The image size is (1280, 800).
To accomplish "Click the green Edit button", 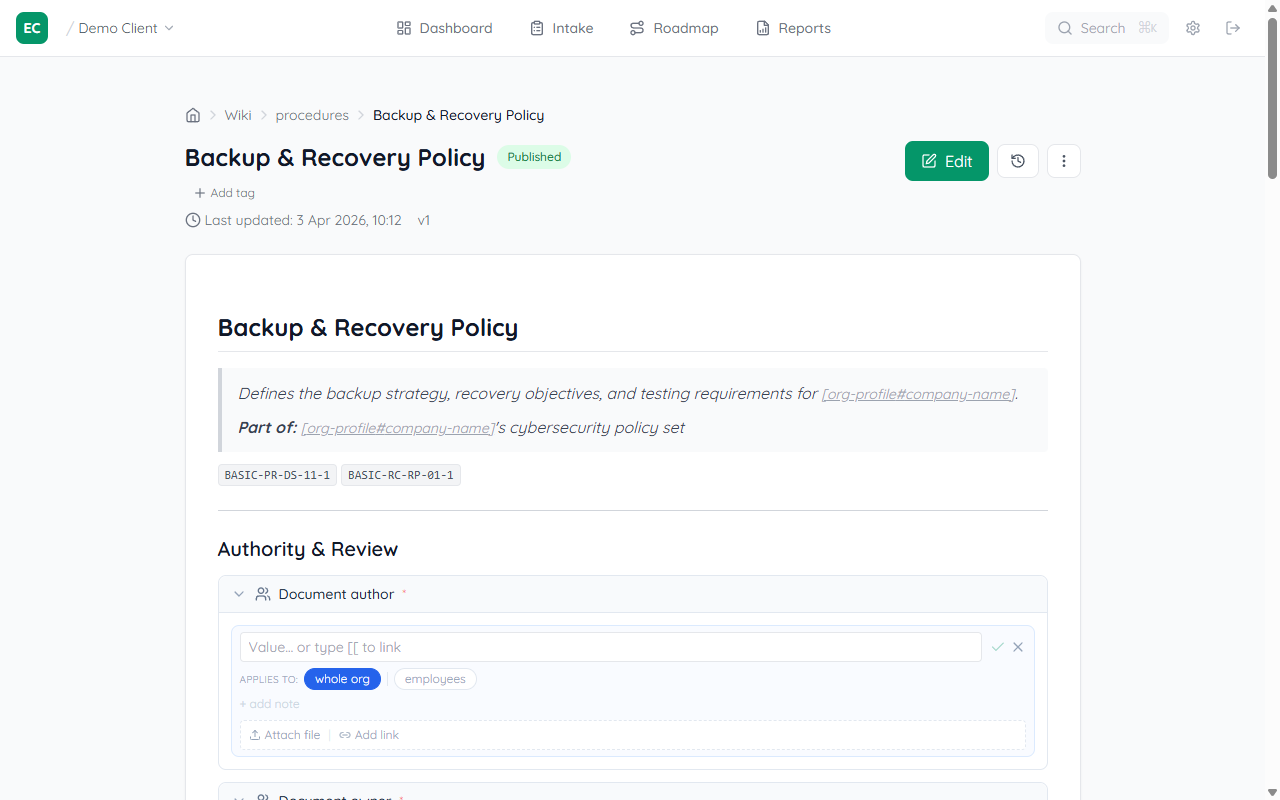I will pos(946,161).
